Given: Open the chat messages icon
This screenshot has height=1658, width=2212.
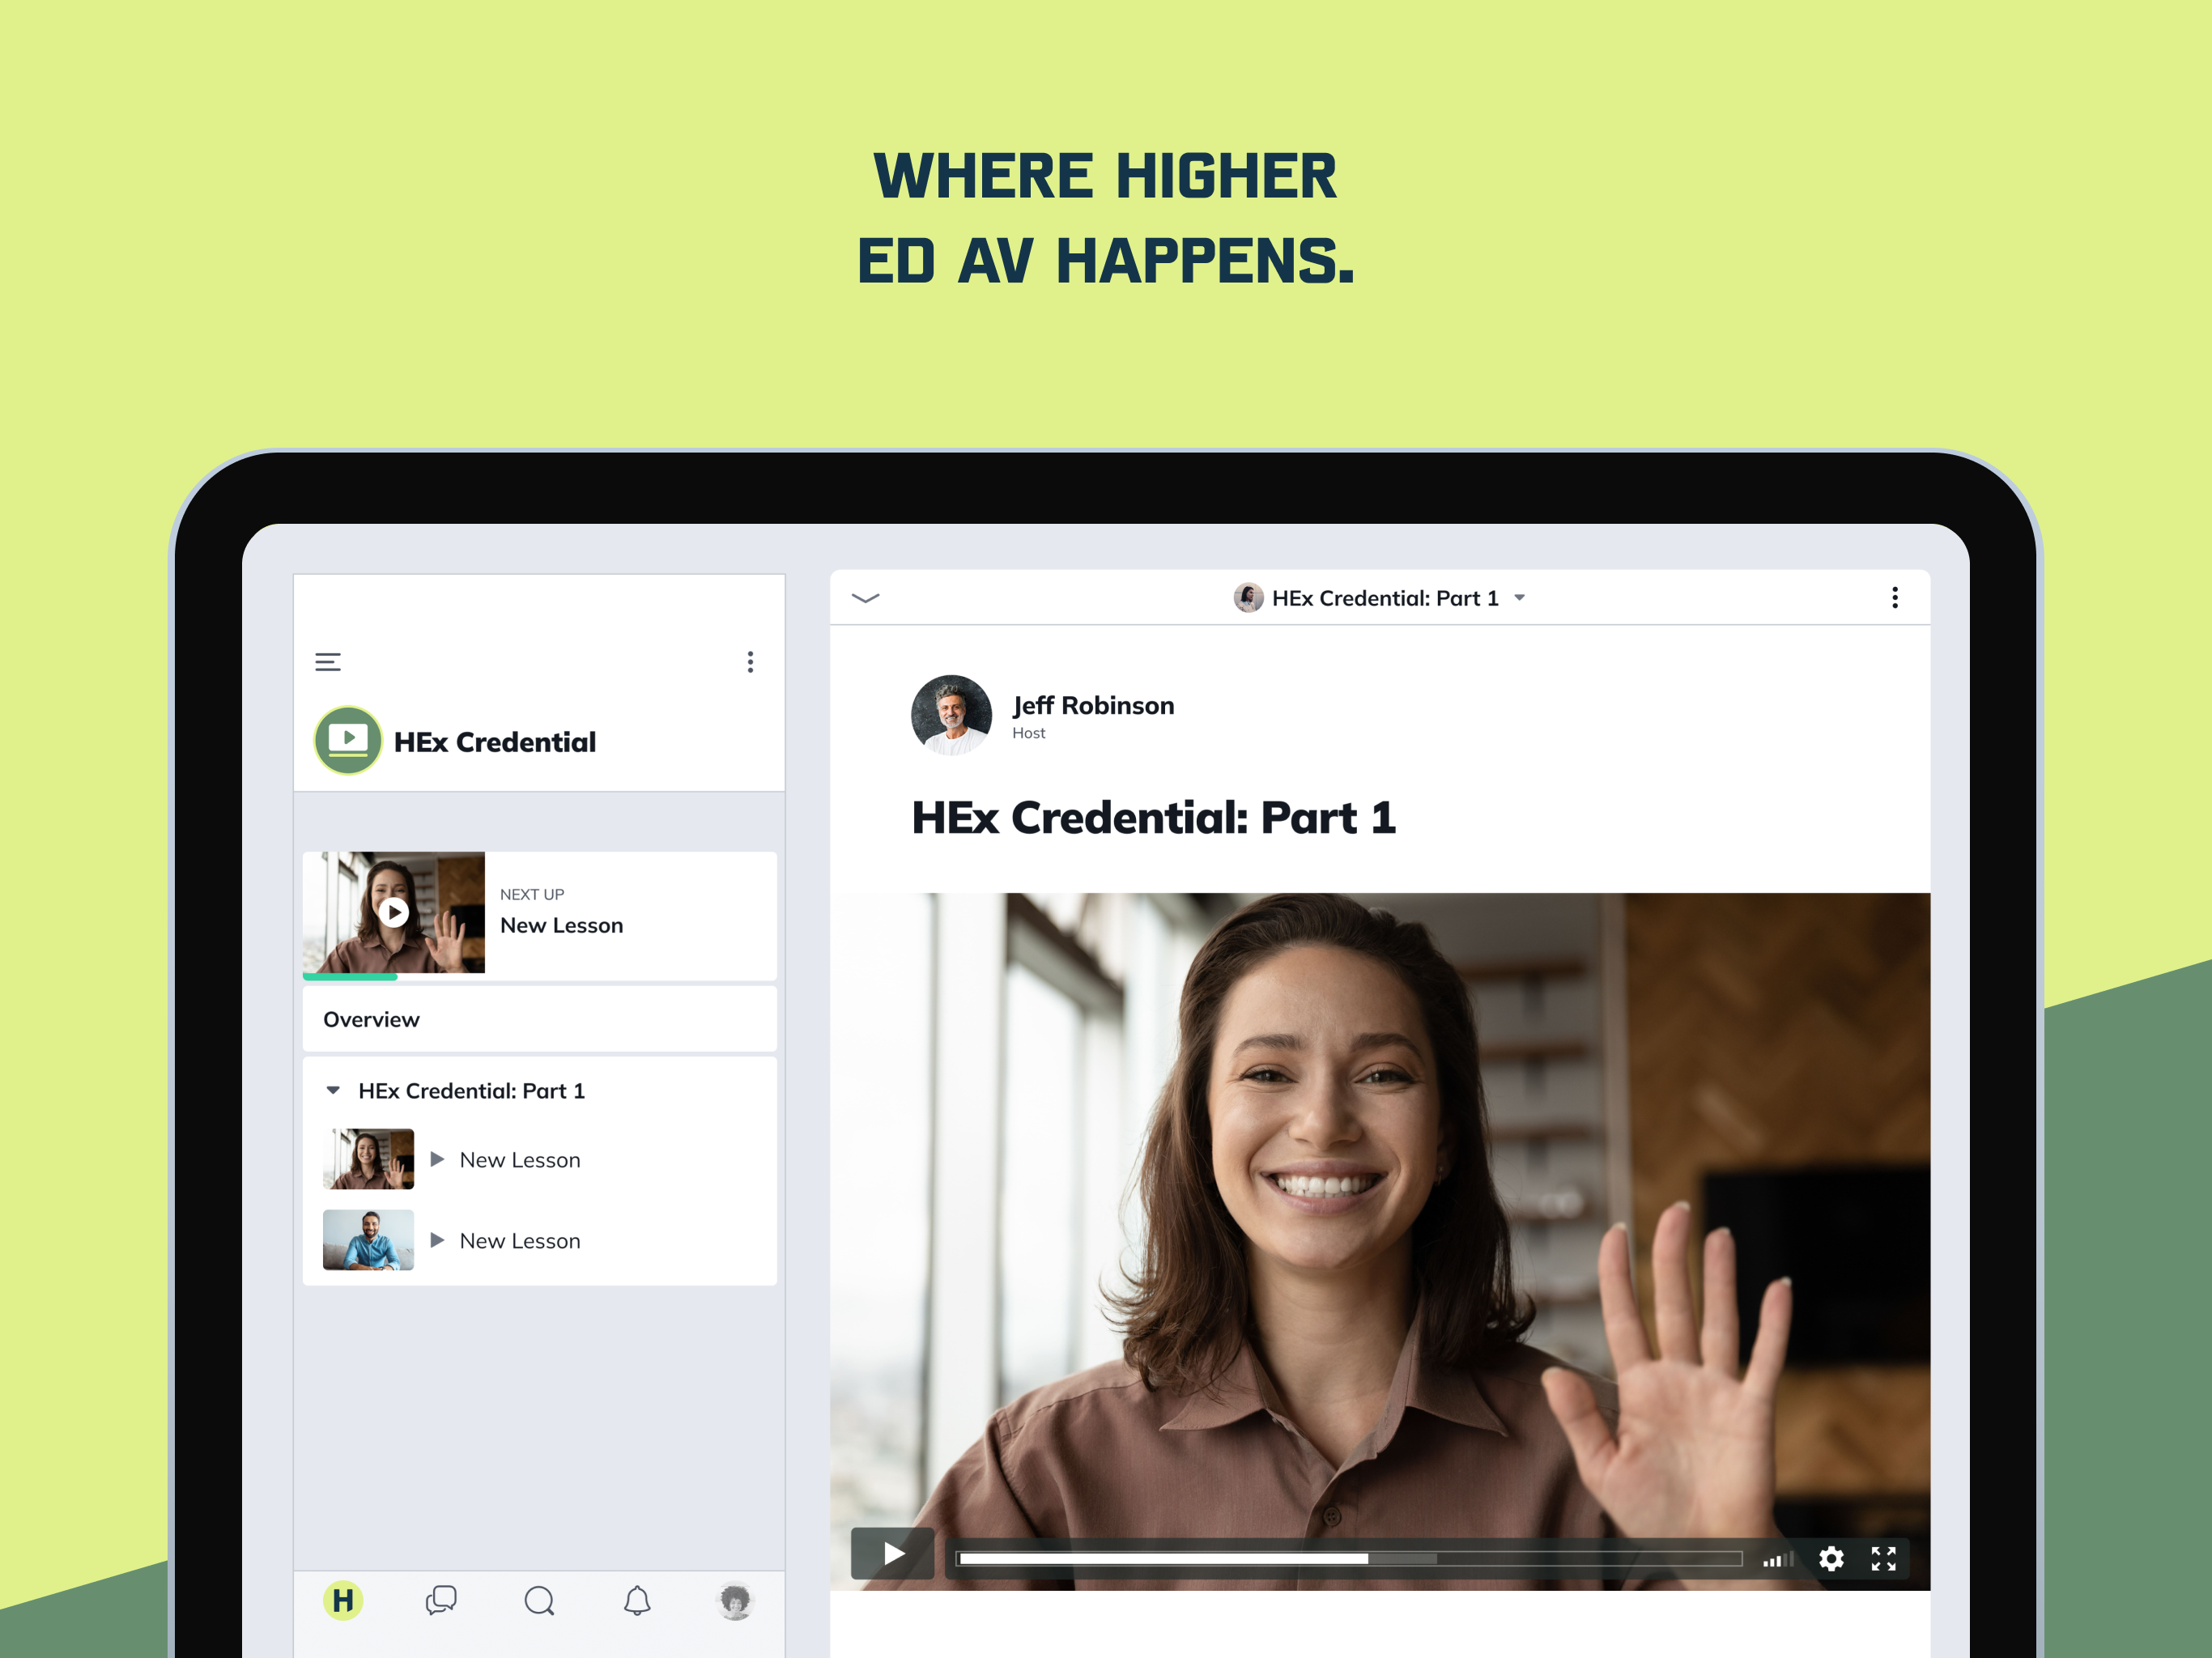Looking at the screenshot, I should (441, 1601).
